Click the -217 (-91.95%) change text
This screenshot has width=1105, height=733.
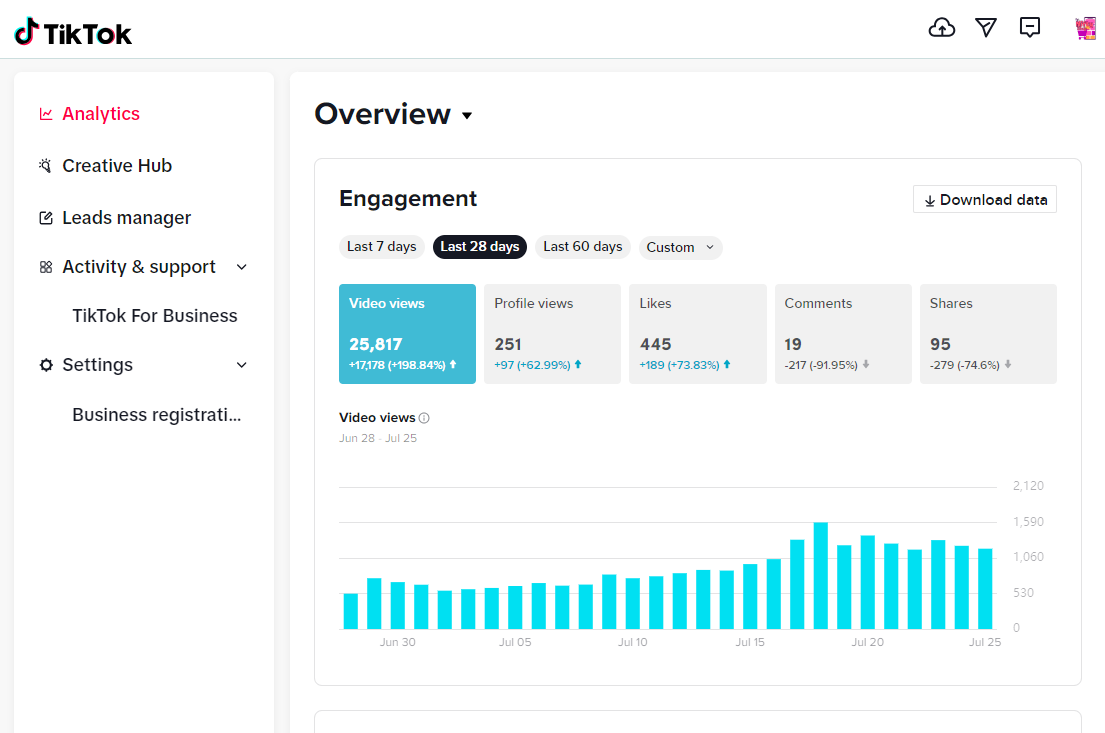click(x=821, y=365)
